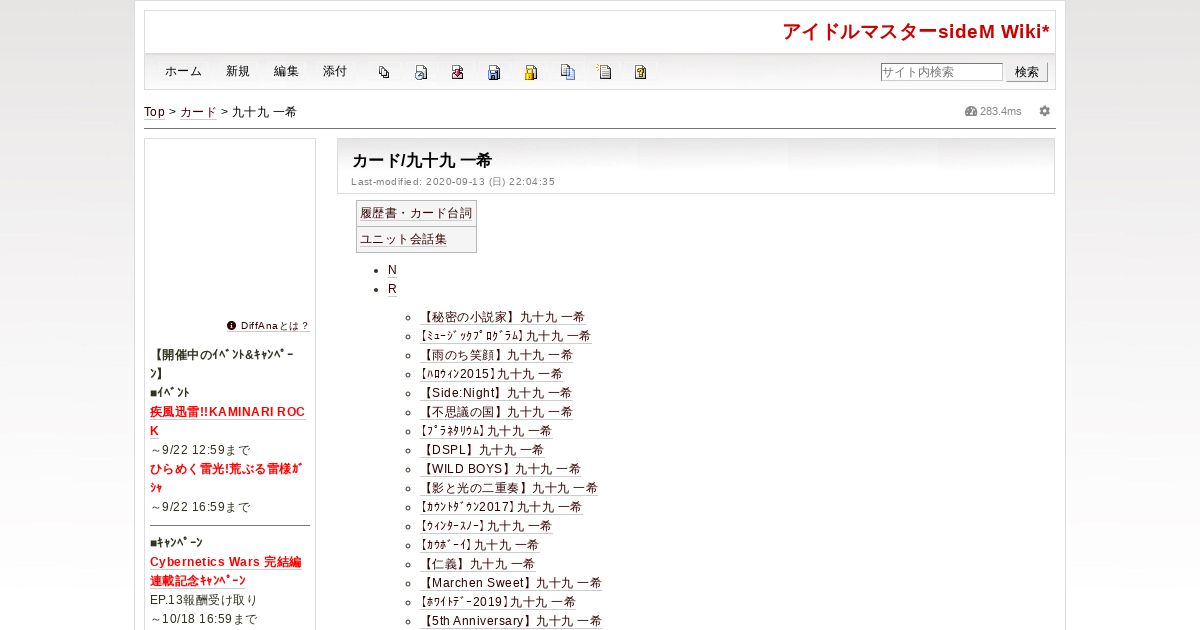Open 【不思議の国】九十九 一希 card
Viewport: 1200px width, 630px height.
click(x=496, y=412)
